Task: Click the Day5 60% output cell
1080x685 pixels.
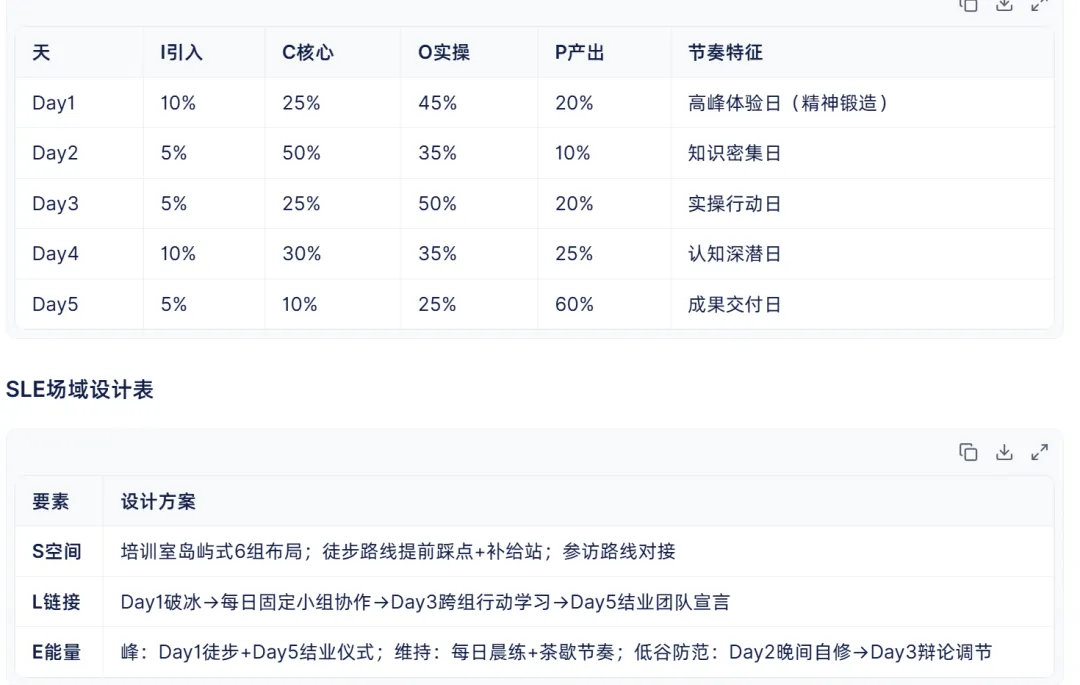Action: click(x=574, y=304)
